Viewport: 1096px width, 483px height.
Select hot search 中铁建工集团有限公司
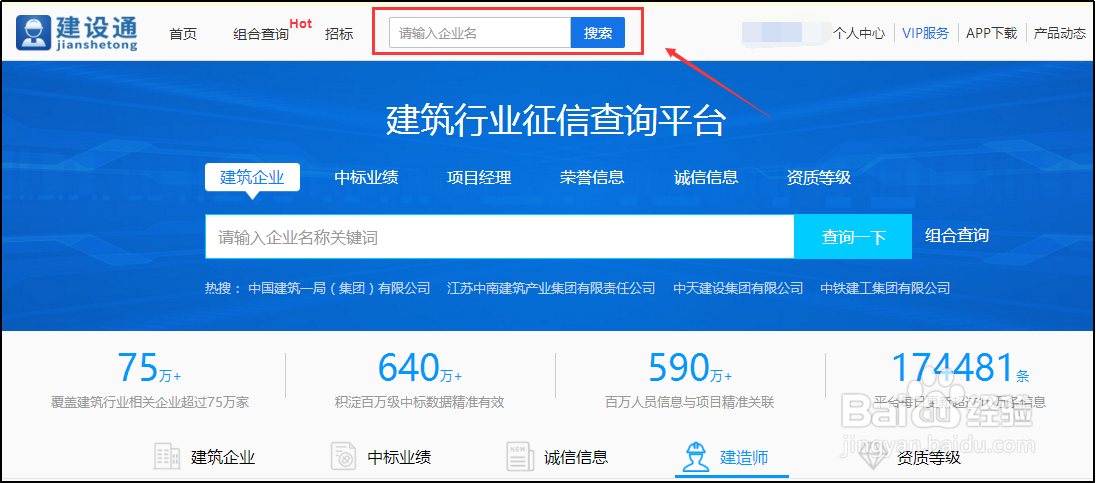click(x=886, y=288)
